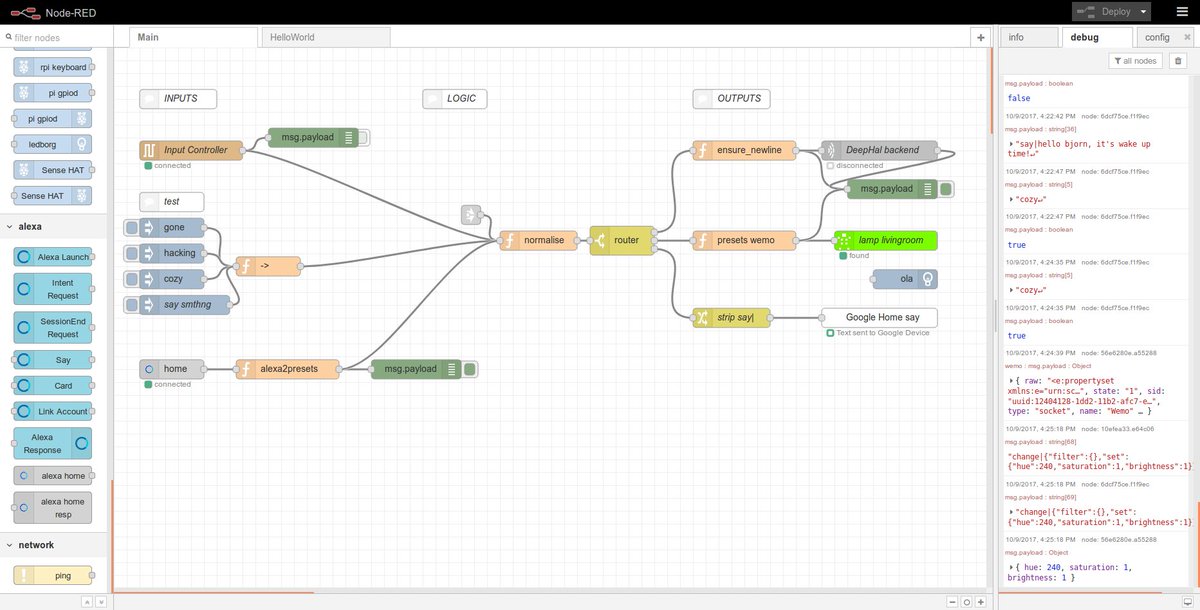Select the normalise function node
This screenshot has width=1200, height=610.
(x=539, y=240)
